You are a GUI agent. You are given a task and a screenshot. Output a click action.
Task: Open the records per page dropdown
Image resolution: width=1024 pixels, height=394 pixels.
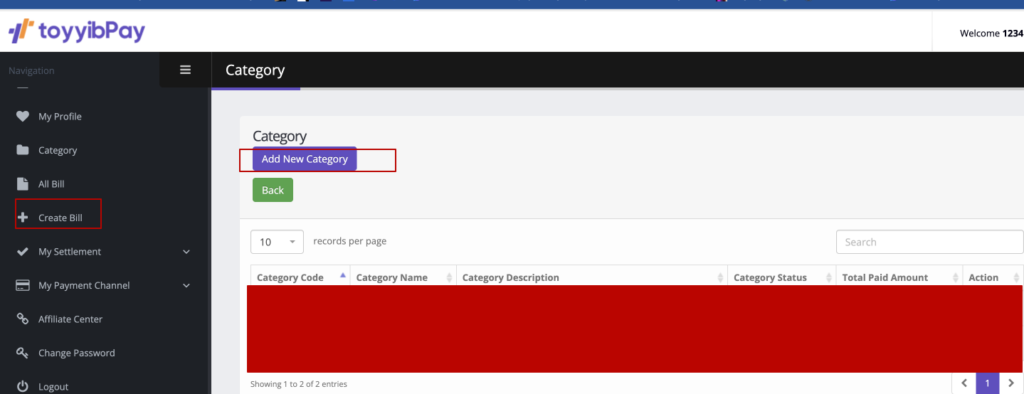coord(277,242)
